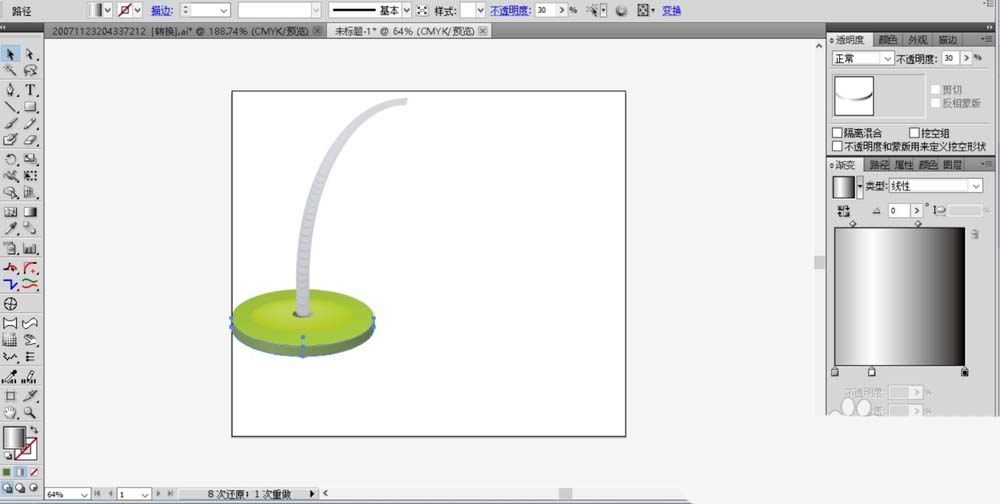
Task: Set toolbox fill mode to None
Action: coord(34,472)
